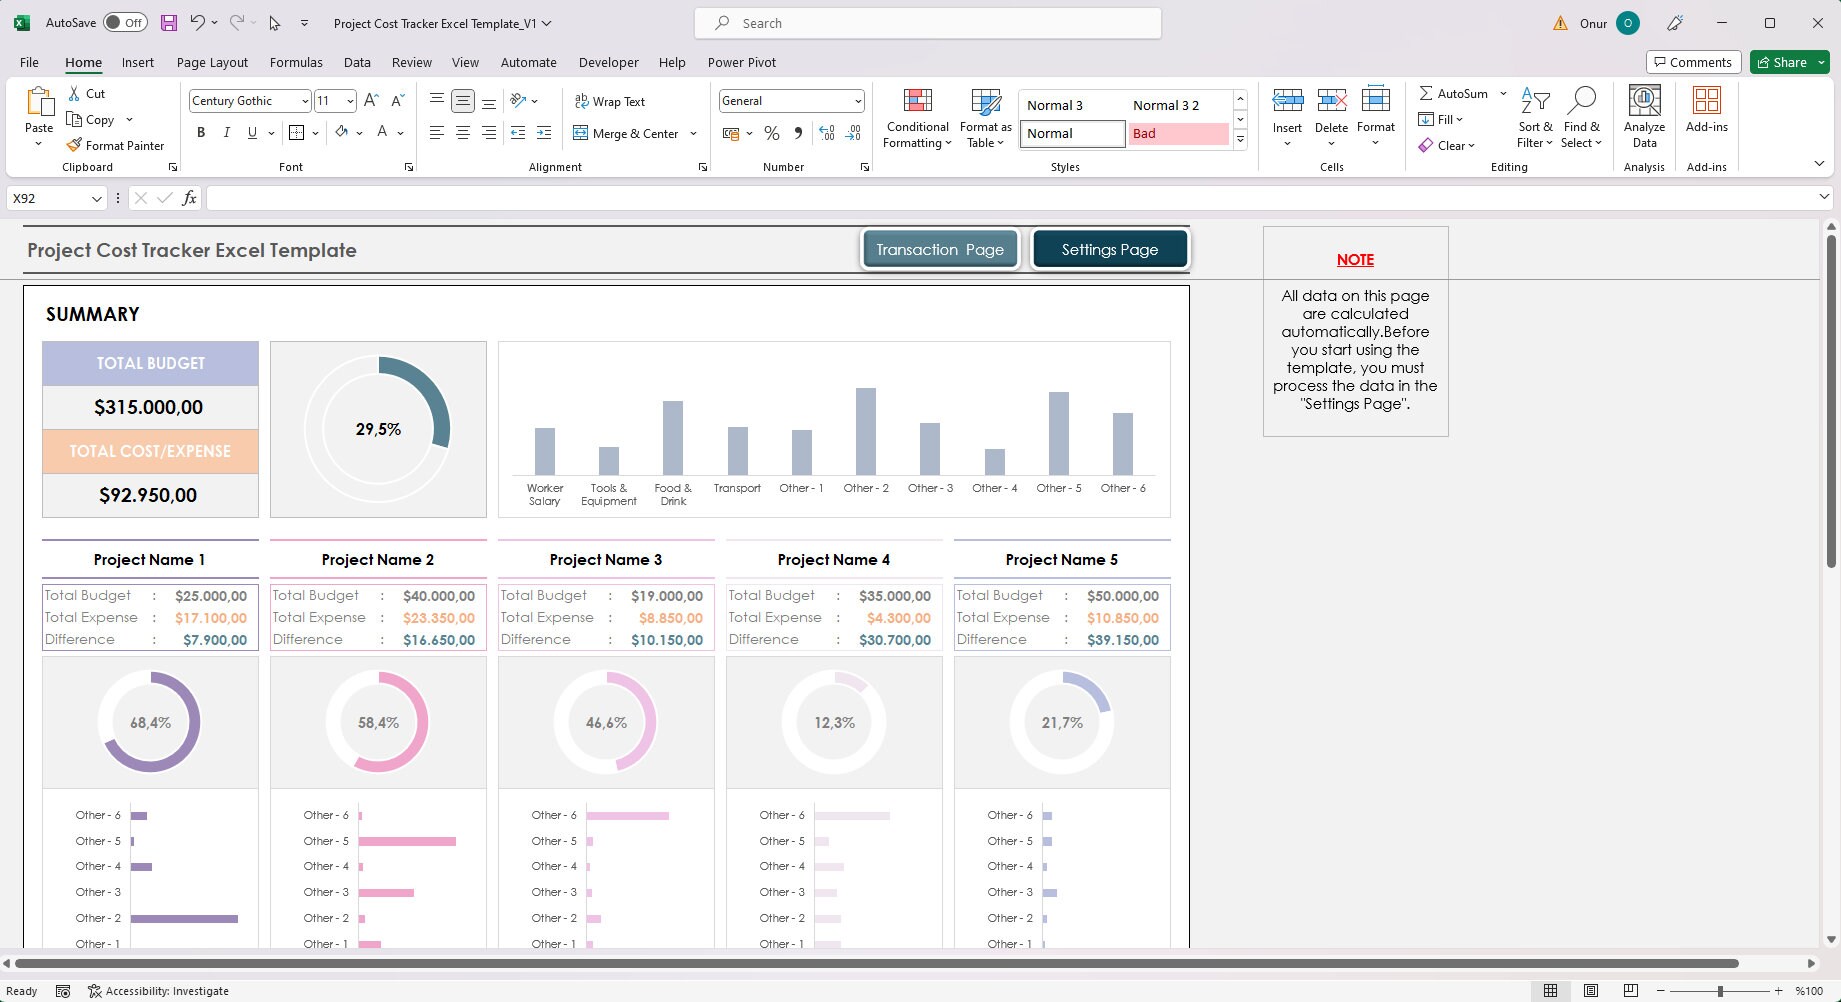
Task: Open the Century Gothic font dropdown
Action: tap(303, 101)
